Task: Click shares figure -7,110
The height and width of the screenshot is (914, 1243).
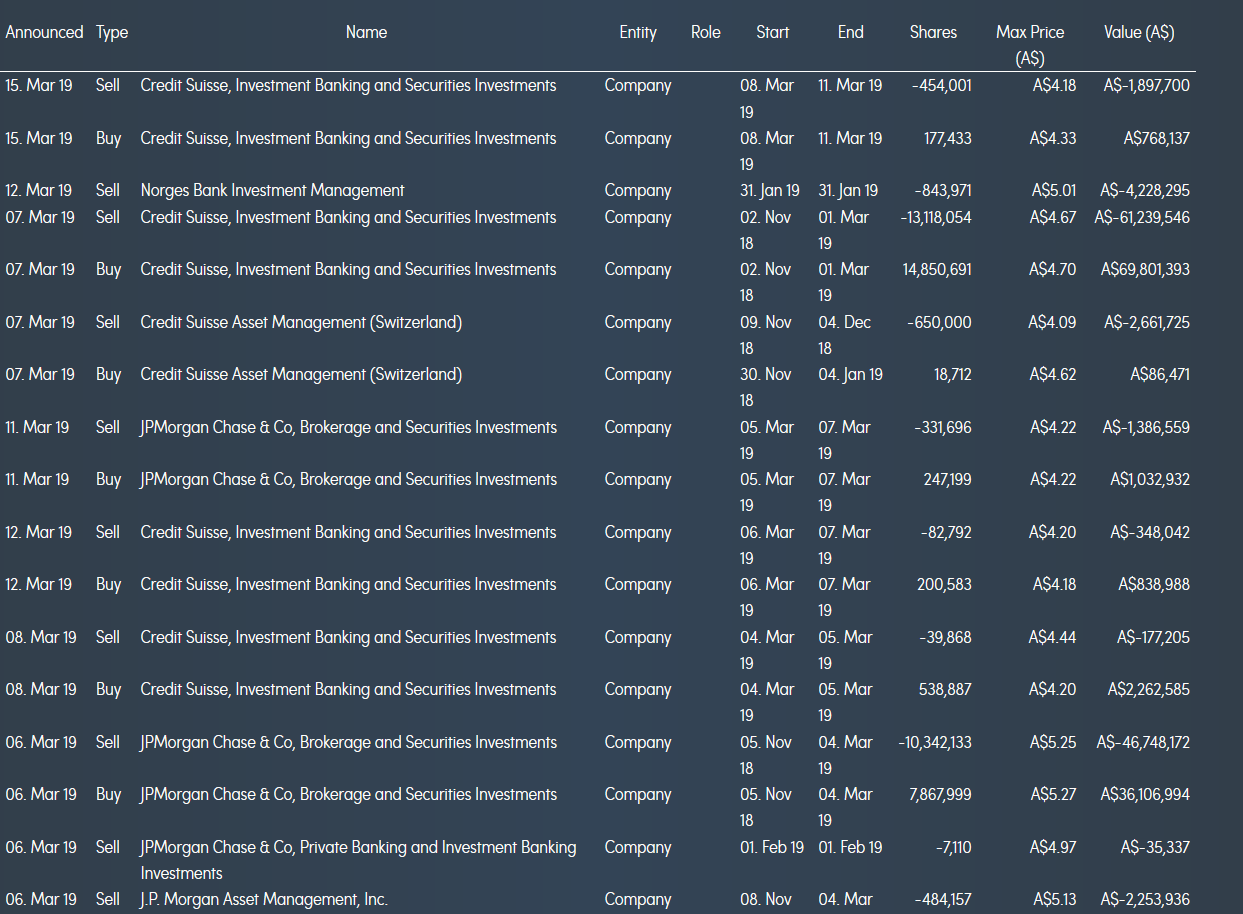Action: (x=954, y=847)
